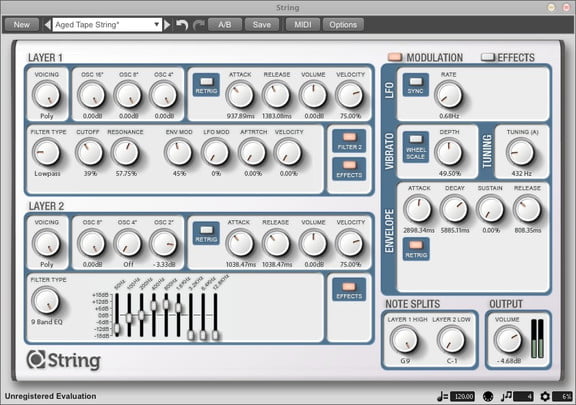Screen dimensions: 576x405
Task: Click Layer 1 Release knob
Action: point(277,95)
